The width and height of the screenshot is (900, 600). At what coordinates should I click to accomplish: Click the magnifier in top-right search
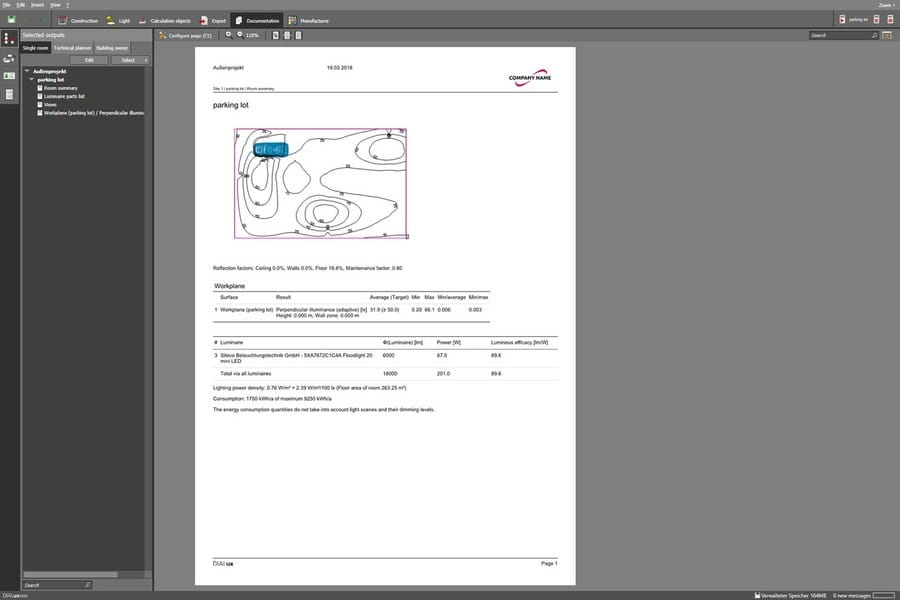pos(874,36)
